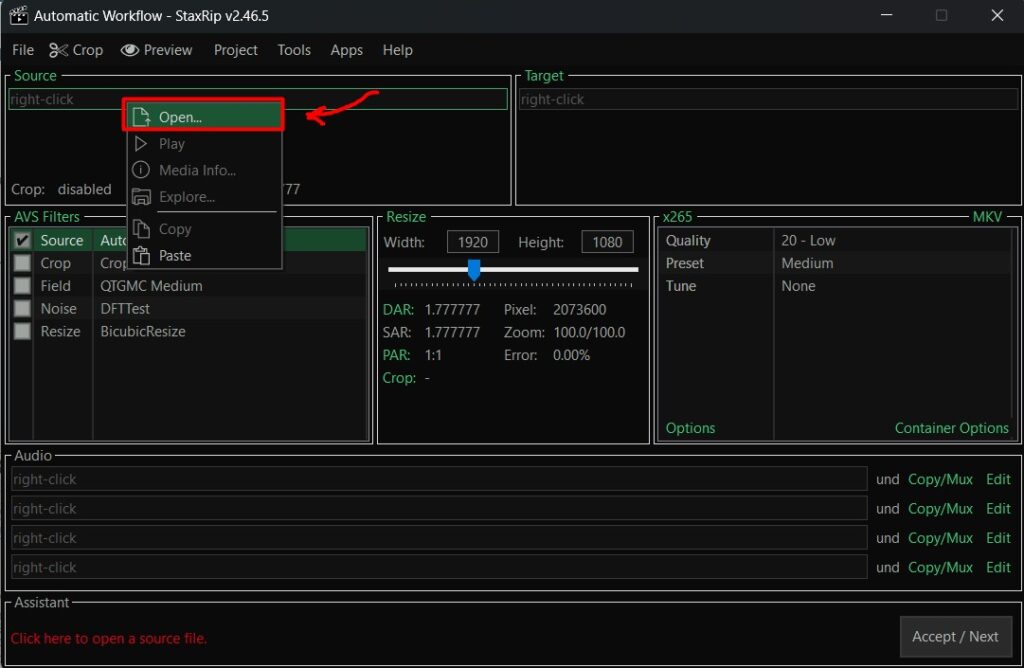Click the Media Info circle icon
The width and height of the screenshot is (1024, 668).
click(x=141, y=171)
